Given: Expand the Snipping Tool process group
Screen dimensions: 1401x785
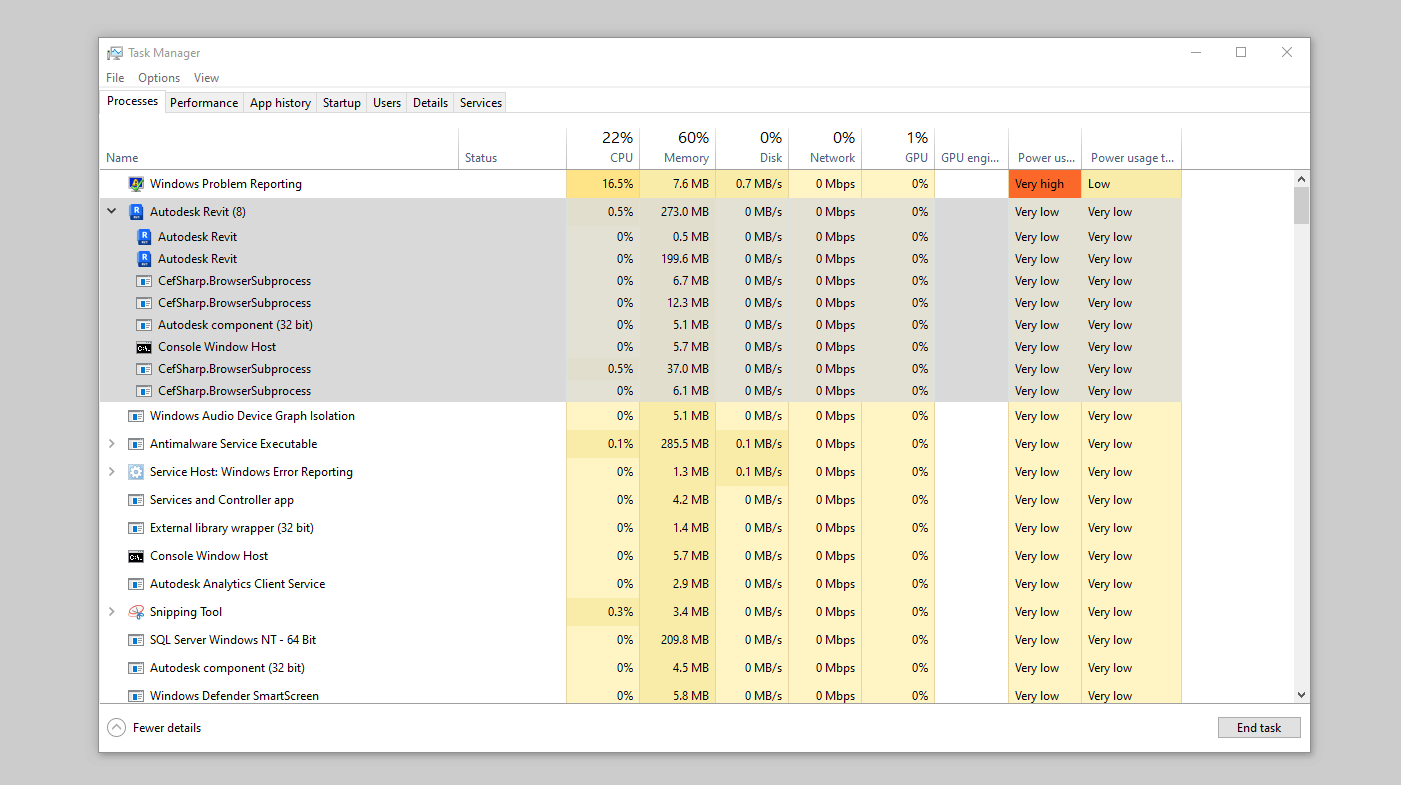Looking at the screenshot, I should (111, 611).
